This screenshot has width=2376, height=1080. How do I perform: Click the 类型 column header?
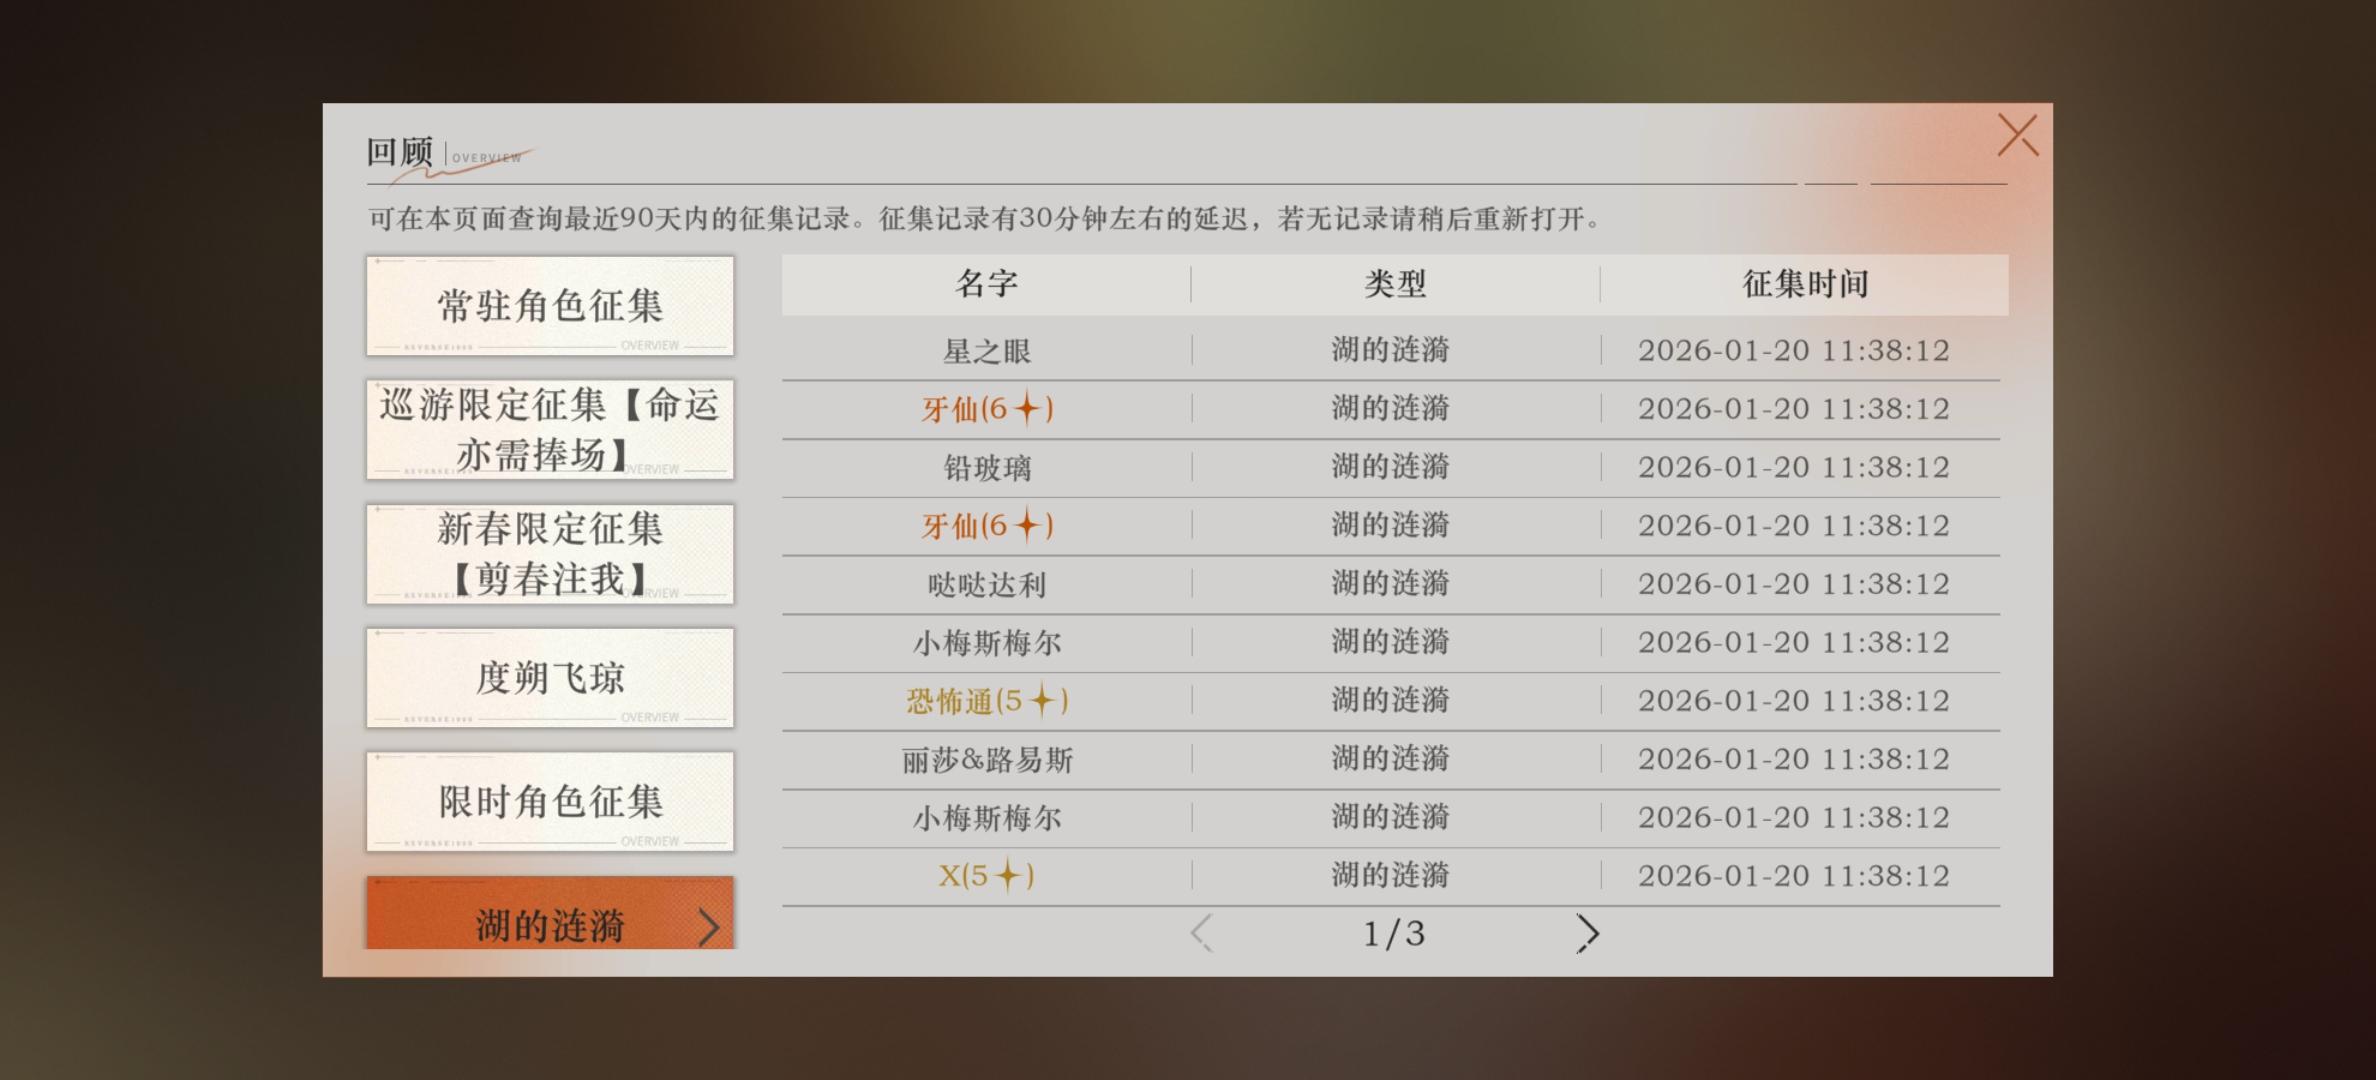click(x=1395, y=284)
